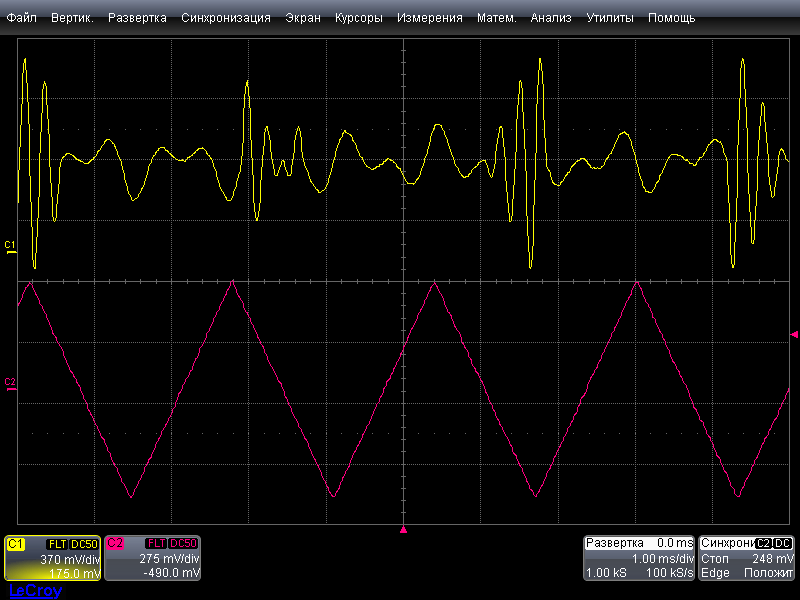Click the pink C2 channel descriptor box
The height and width of the screenshot is (600, 800).
pos(152,558)
